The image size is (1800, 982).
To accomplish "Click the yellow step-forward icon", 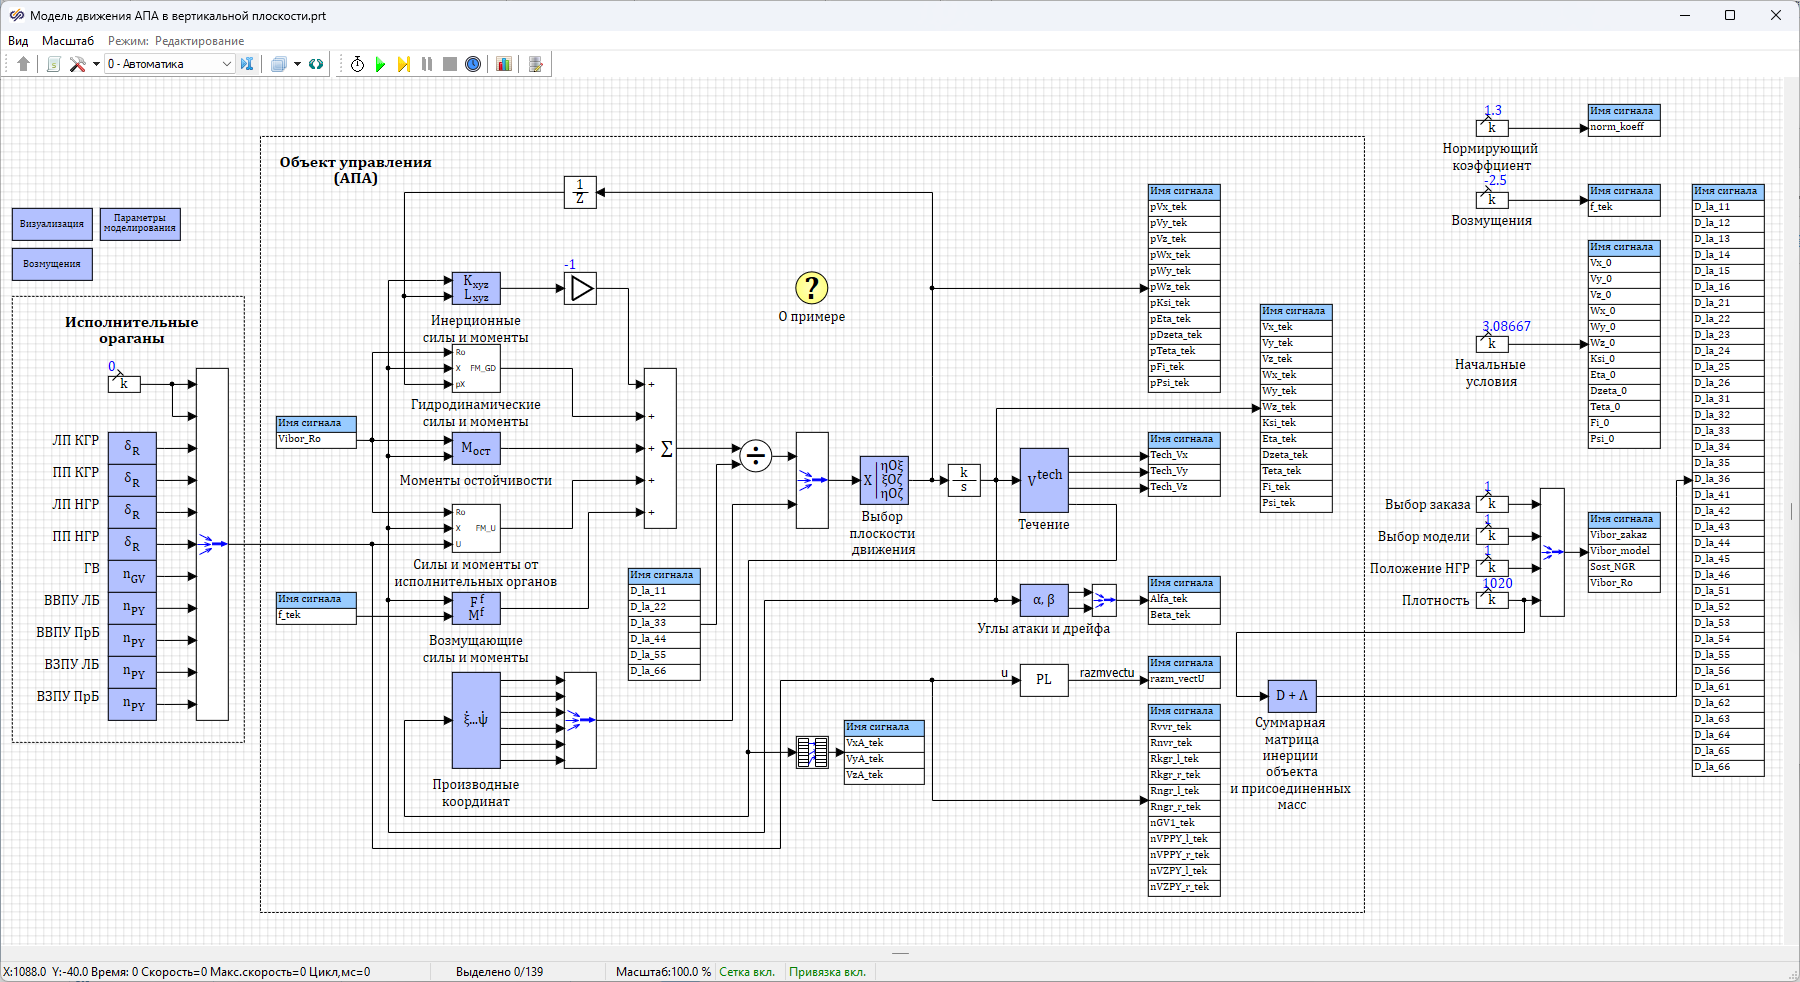I will pyautogui.click(x=403, y=64).
